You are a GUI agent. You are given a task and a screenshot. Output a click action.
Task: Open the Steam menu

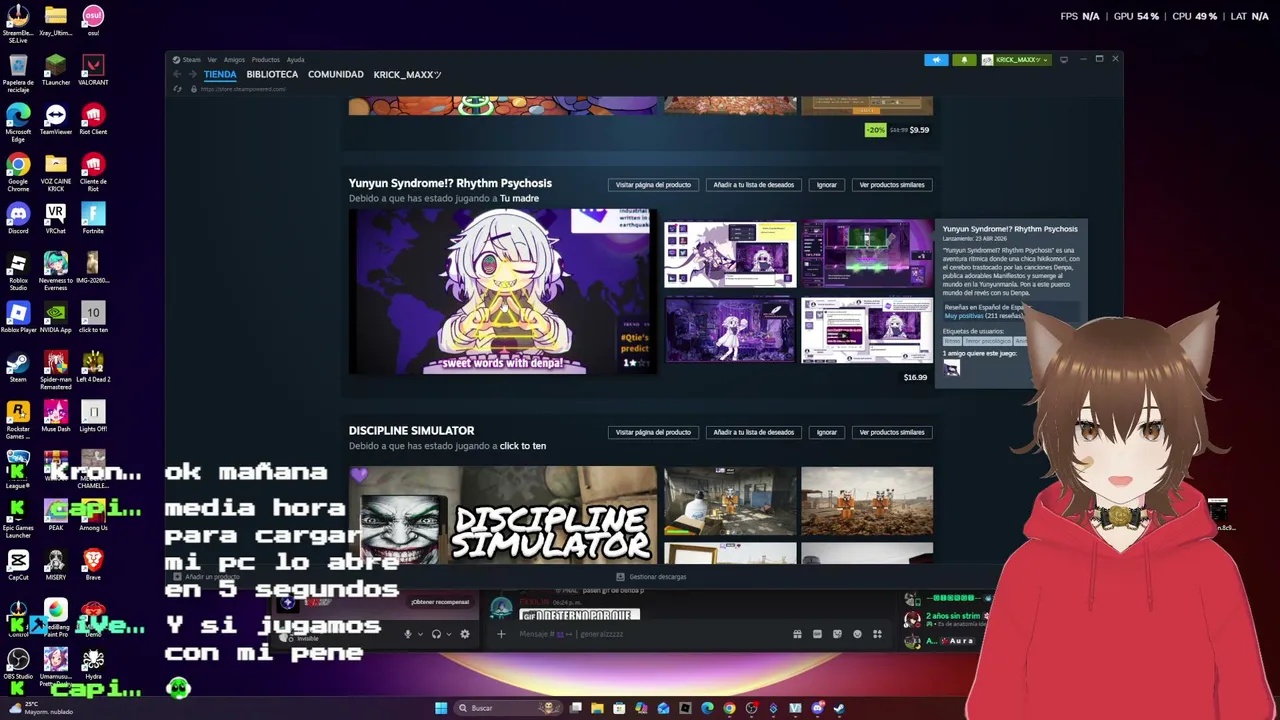click(x=187, y=60)
